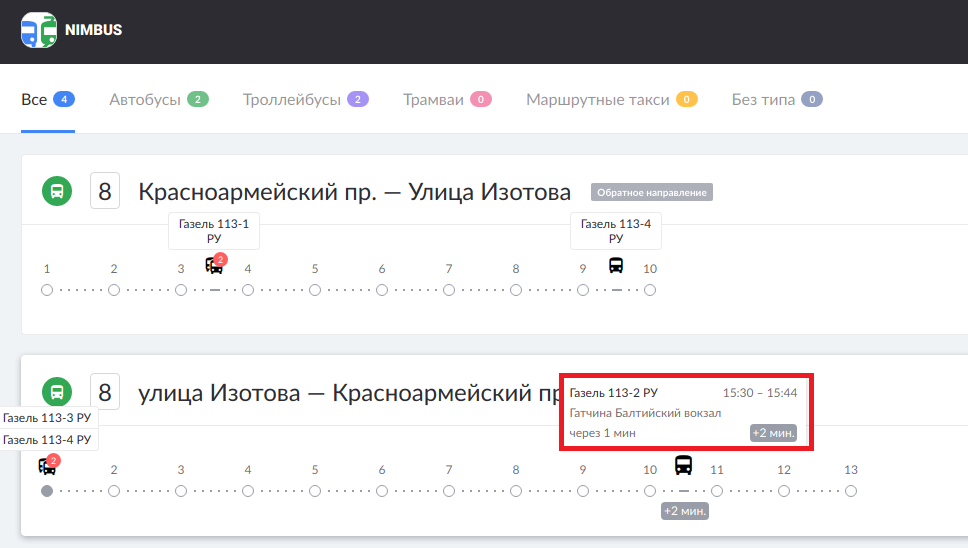Click the NIMBUS logo icon
Viewport: 968px width, 548px height.
39,30
